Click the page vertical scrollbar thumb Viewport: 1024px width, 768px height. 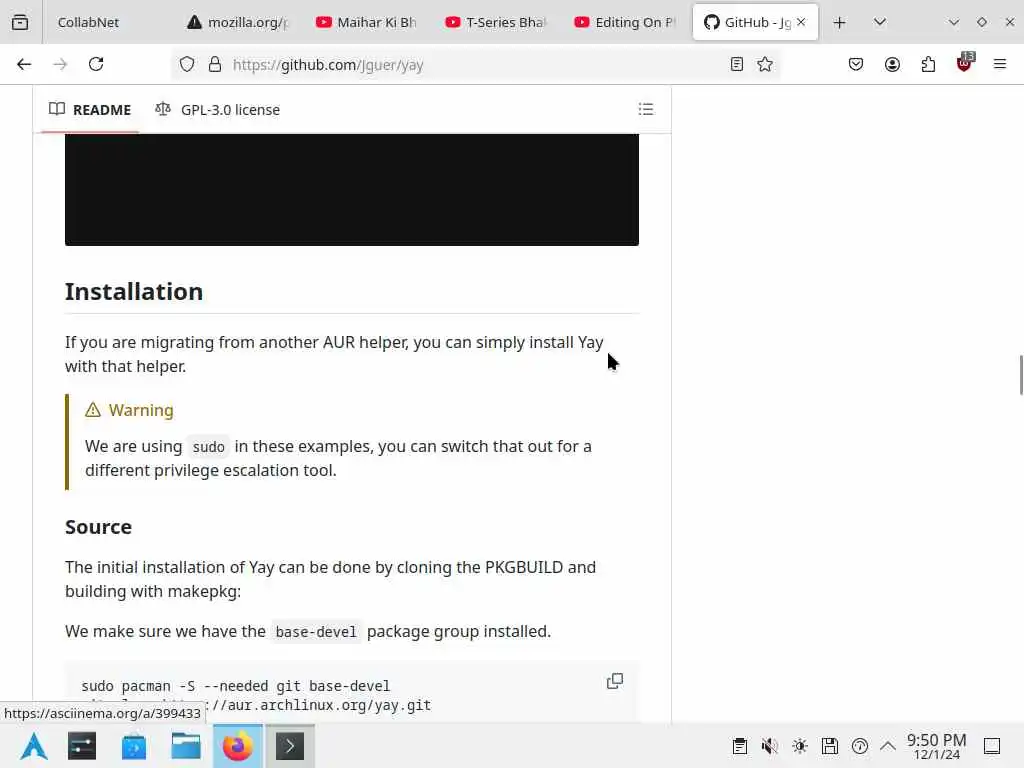(x=1021, y=375)
